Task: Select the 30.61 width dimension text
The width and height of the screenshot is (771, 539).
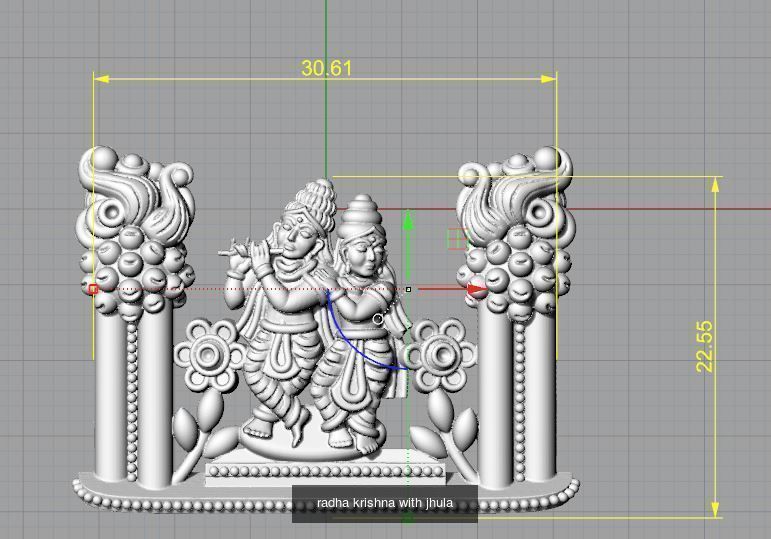Action: click(x=326, y=68)
